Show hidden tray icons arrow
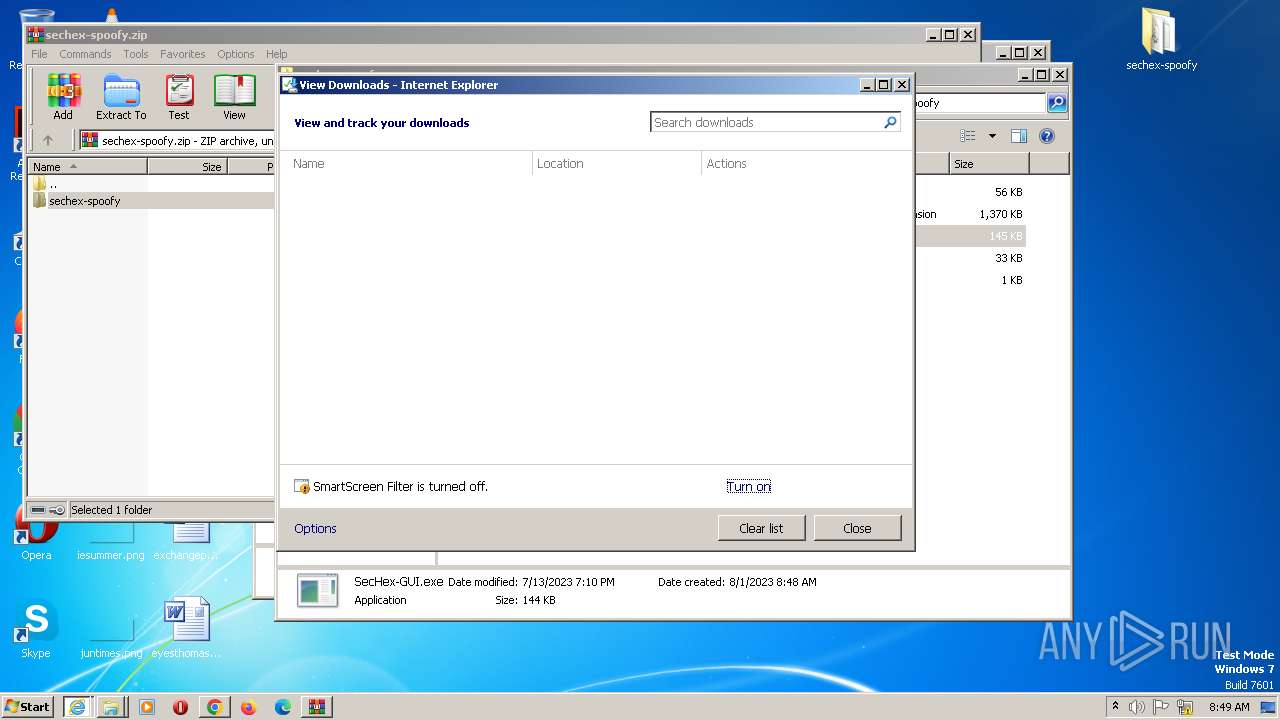1280x720 pixels. coord(1115,706)
